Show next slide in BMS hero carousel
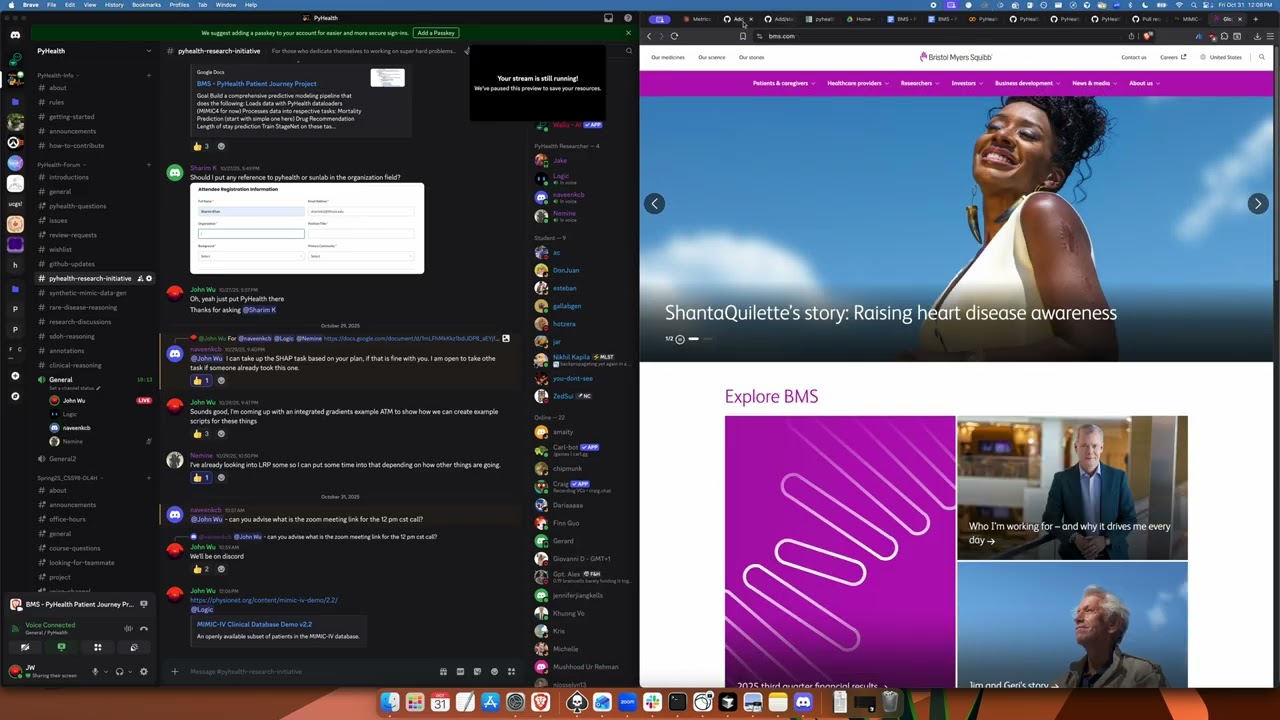Screen dimensions: 1280x720 (x=1258, y=204)
